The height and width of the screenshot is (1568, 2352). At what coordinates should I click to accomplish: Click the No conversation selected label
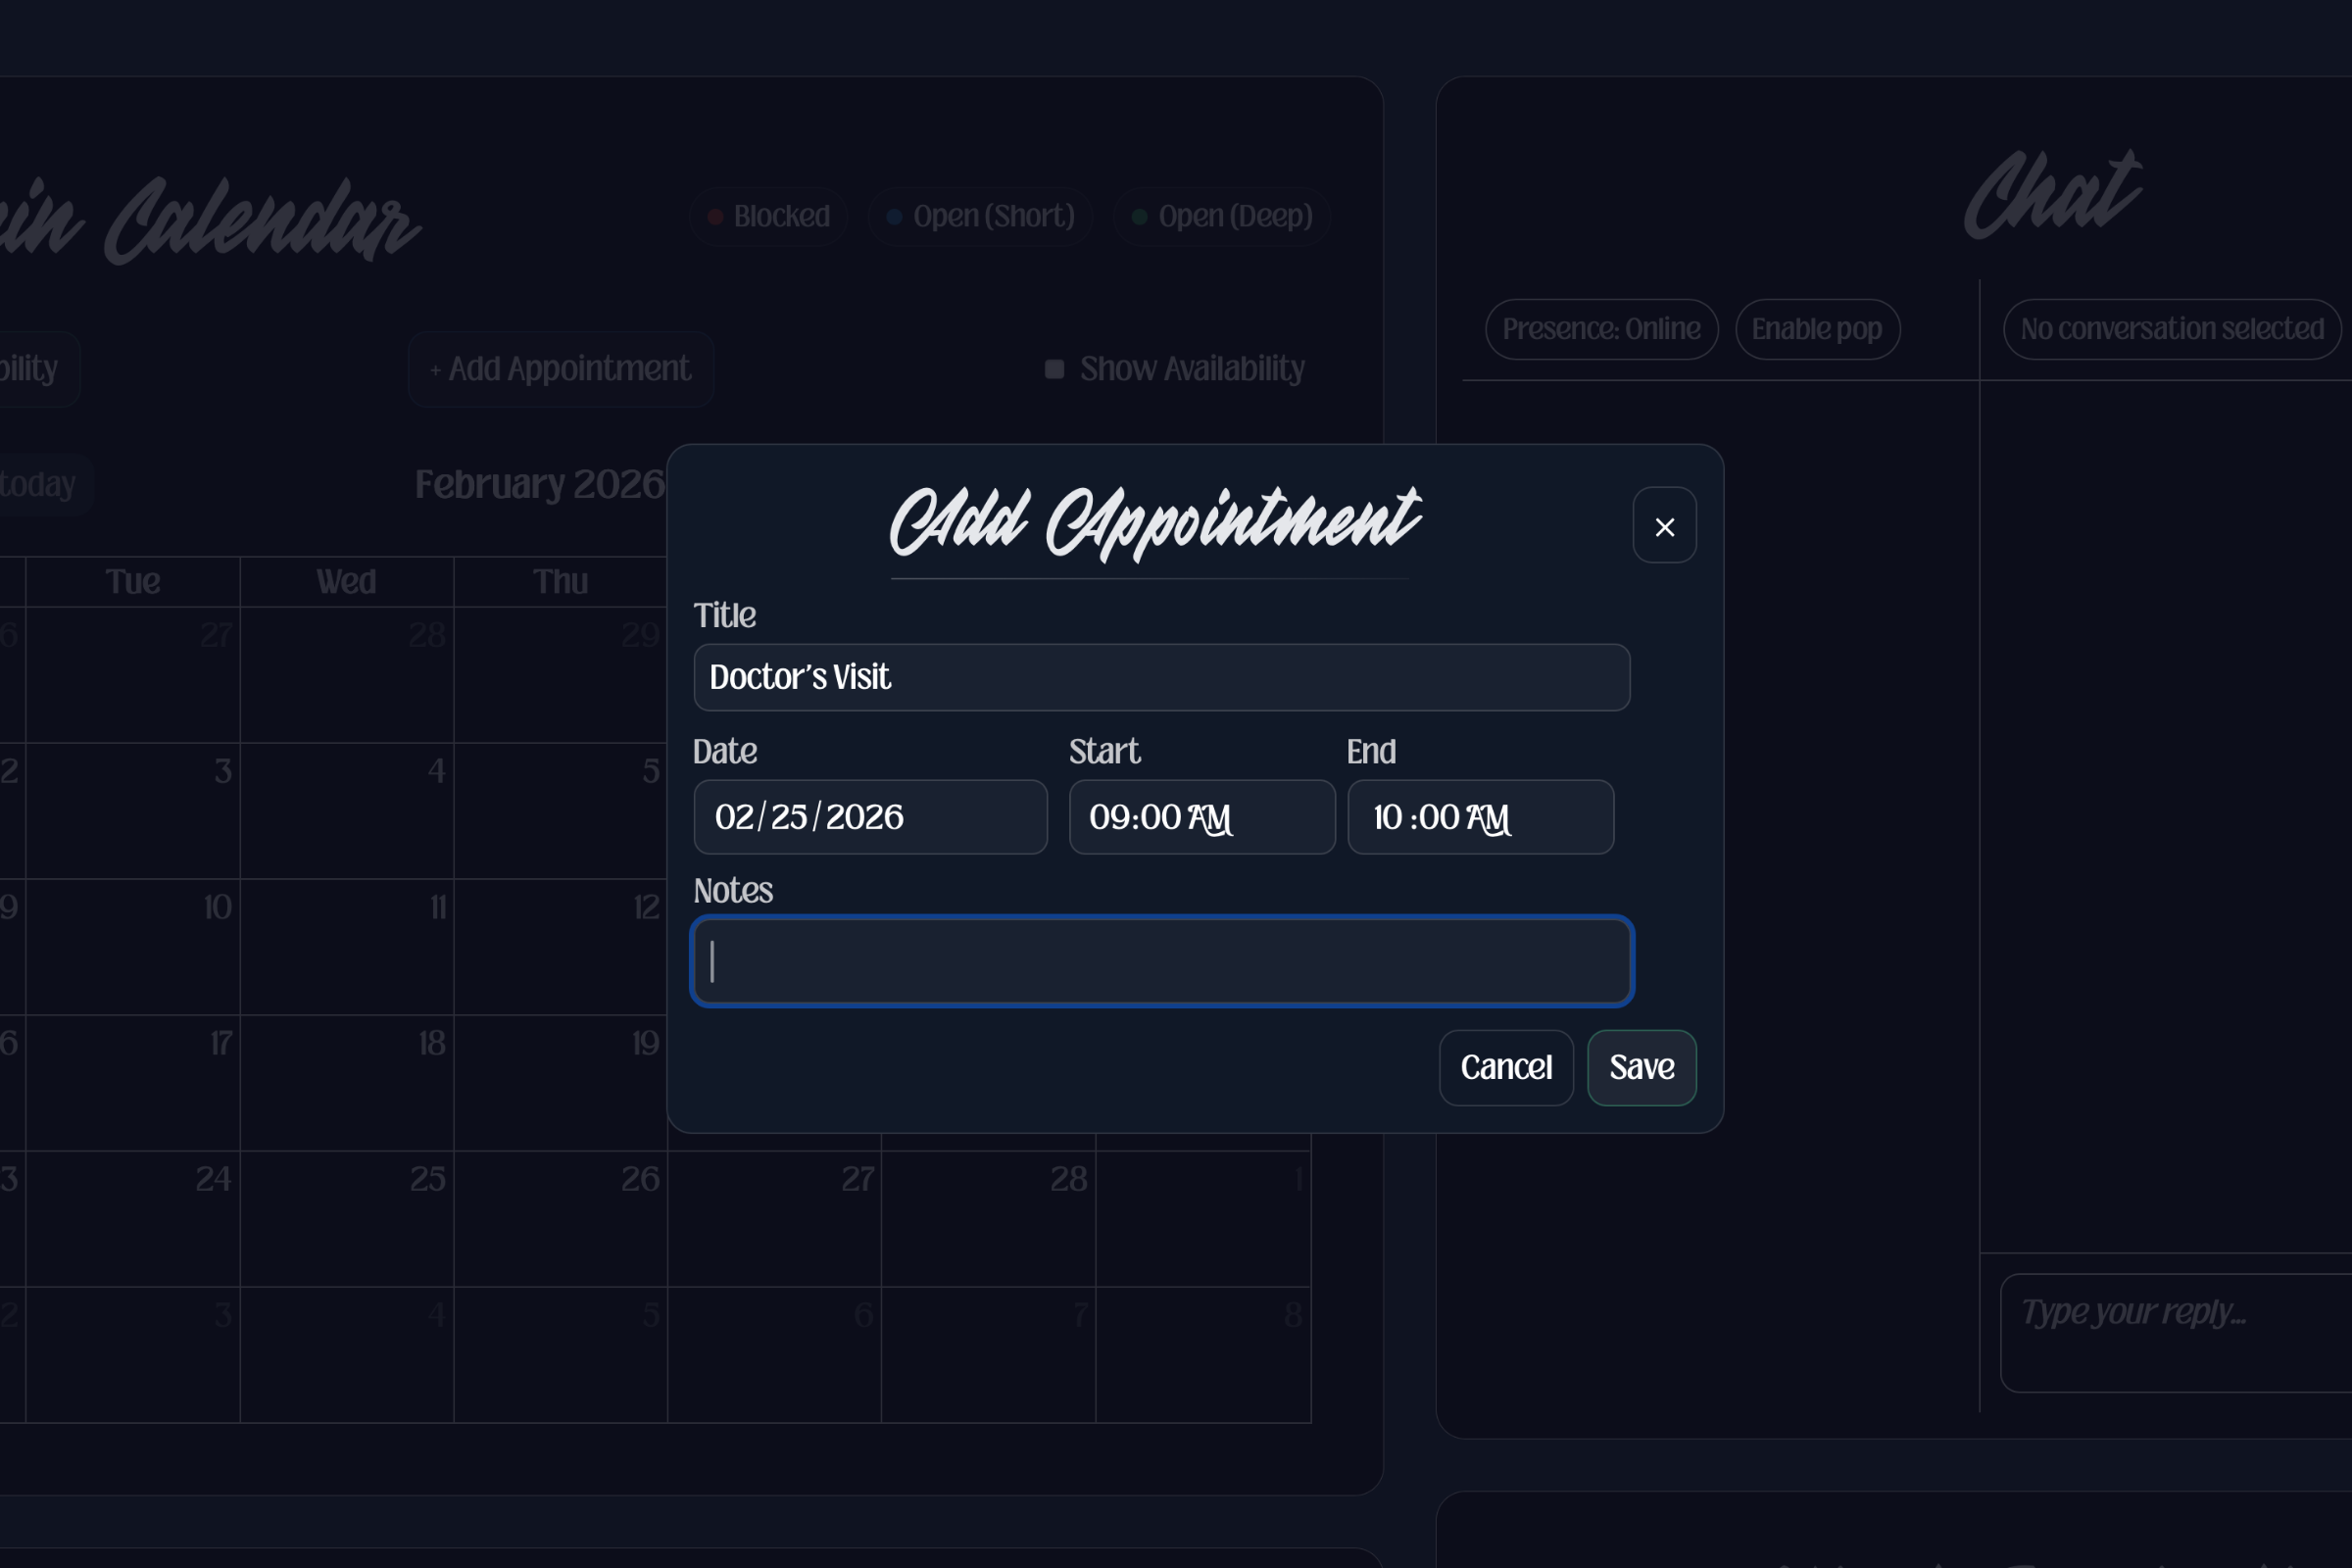click(2171, 329)
